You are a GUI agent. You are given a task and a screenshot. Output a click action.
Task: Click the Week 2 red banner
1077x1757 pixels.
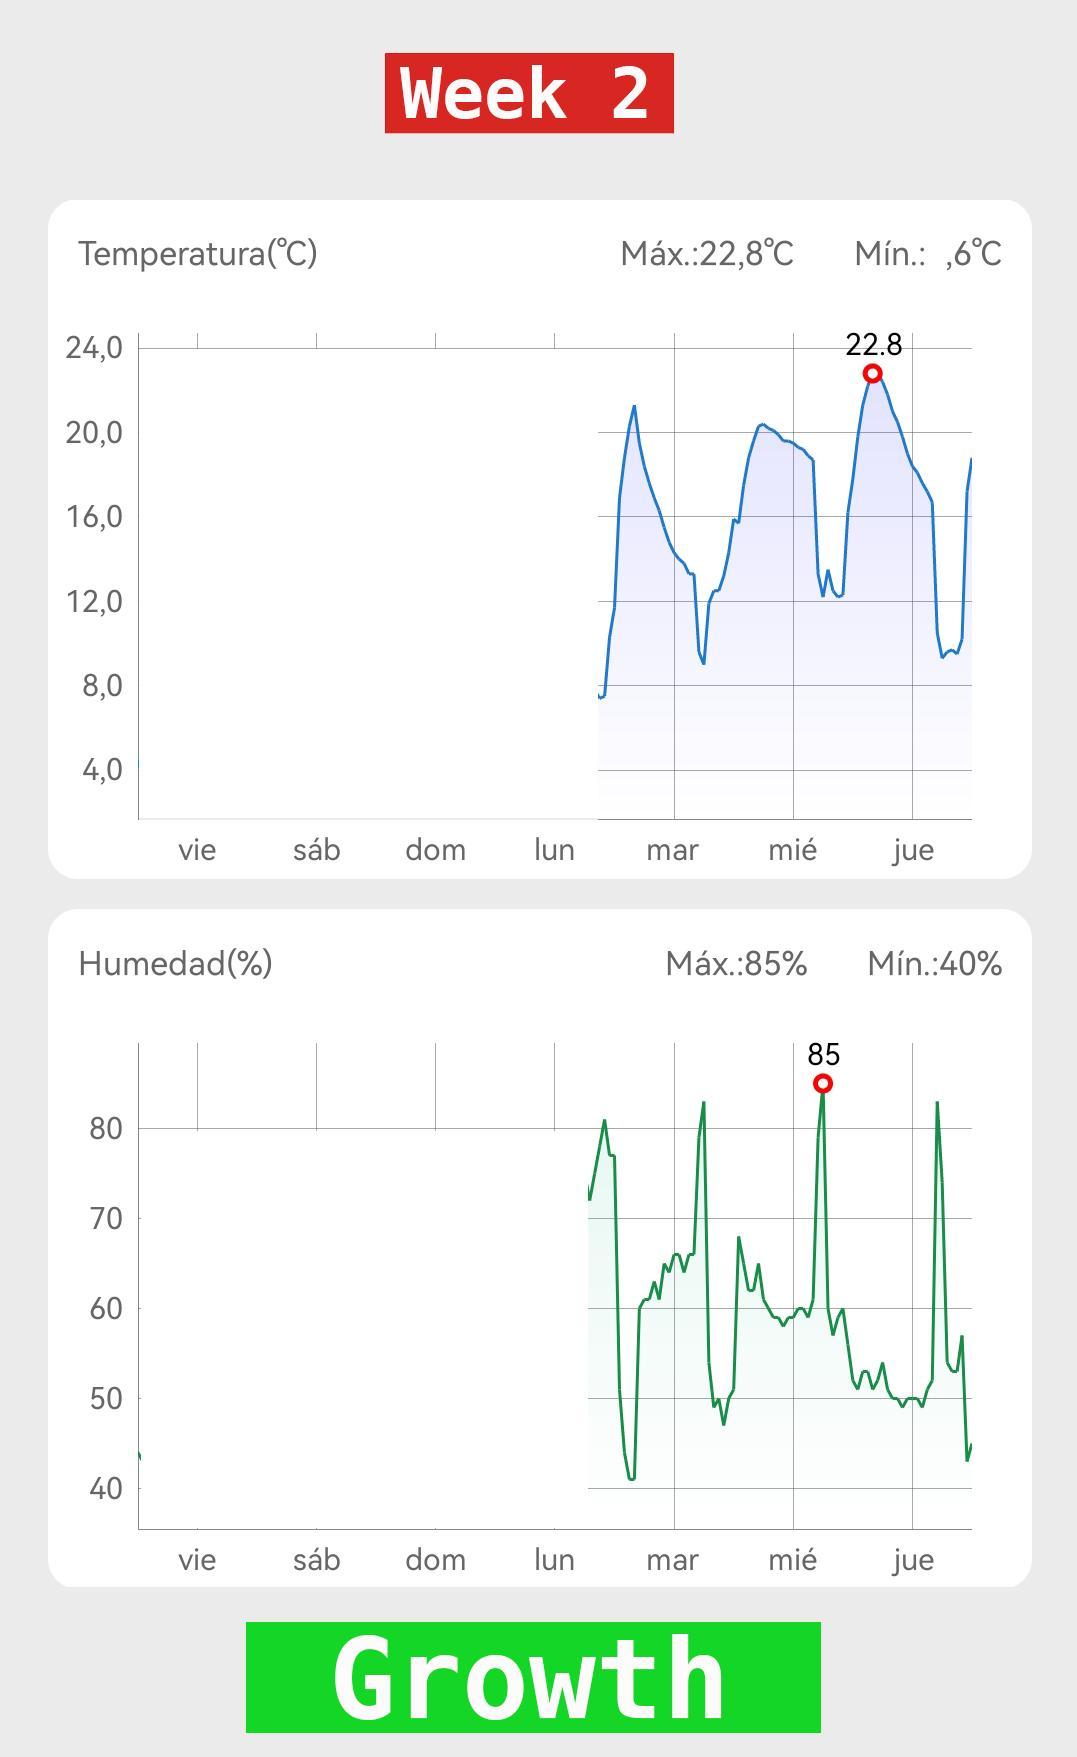tap(529, 93)
